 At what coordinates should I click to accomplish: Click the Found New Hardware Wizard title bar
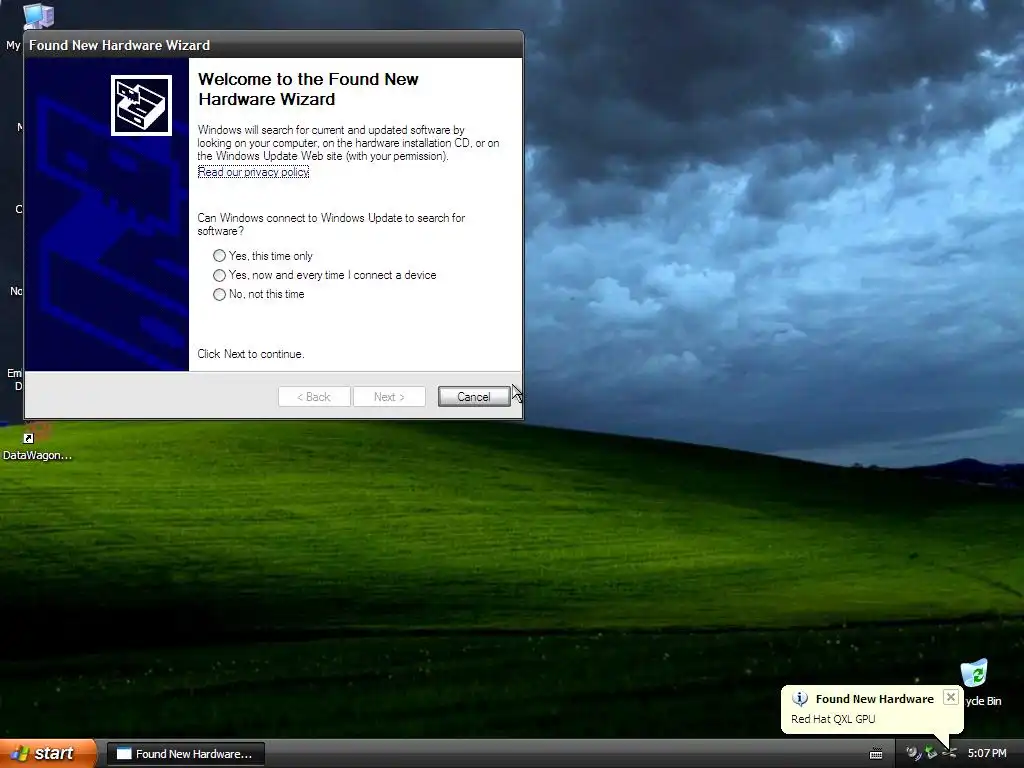pyautogui.click(x=274, y=45)
